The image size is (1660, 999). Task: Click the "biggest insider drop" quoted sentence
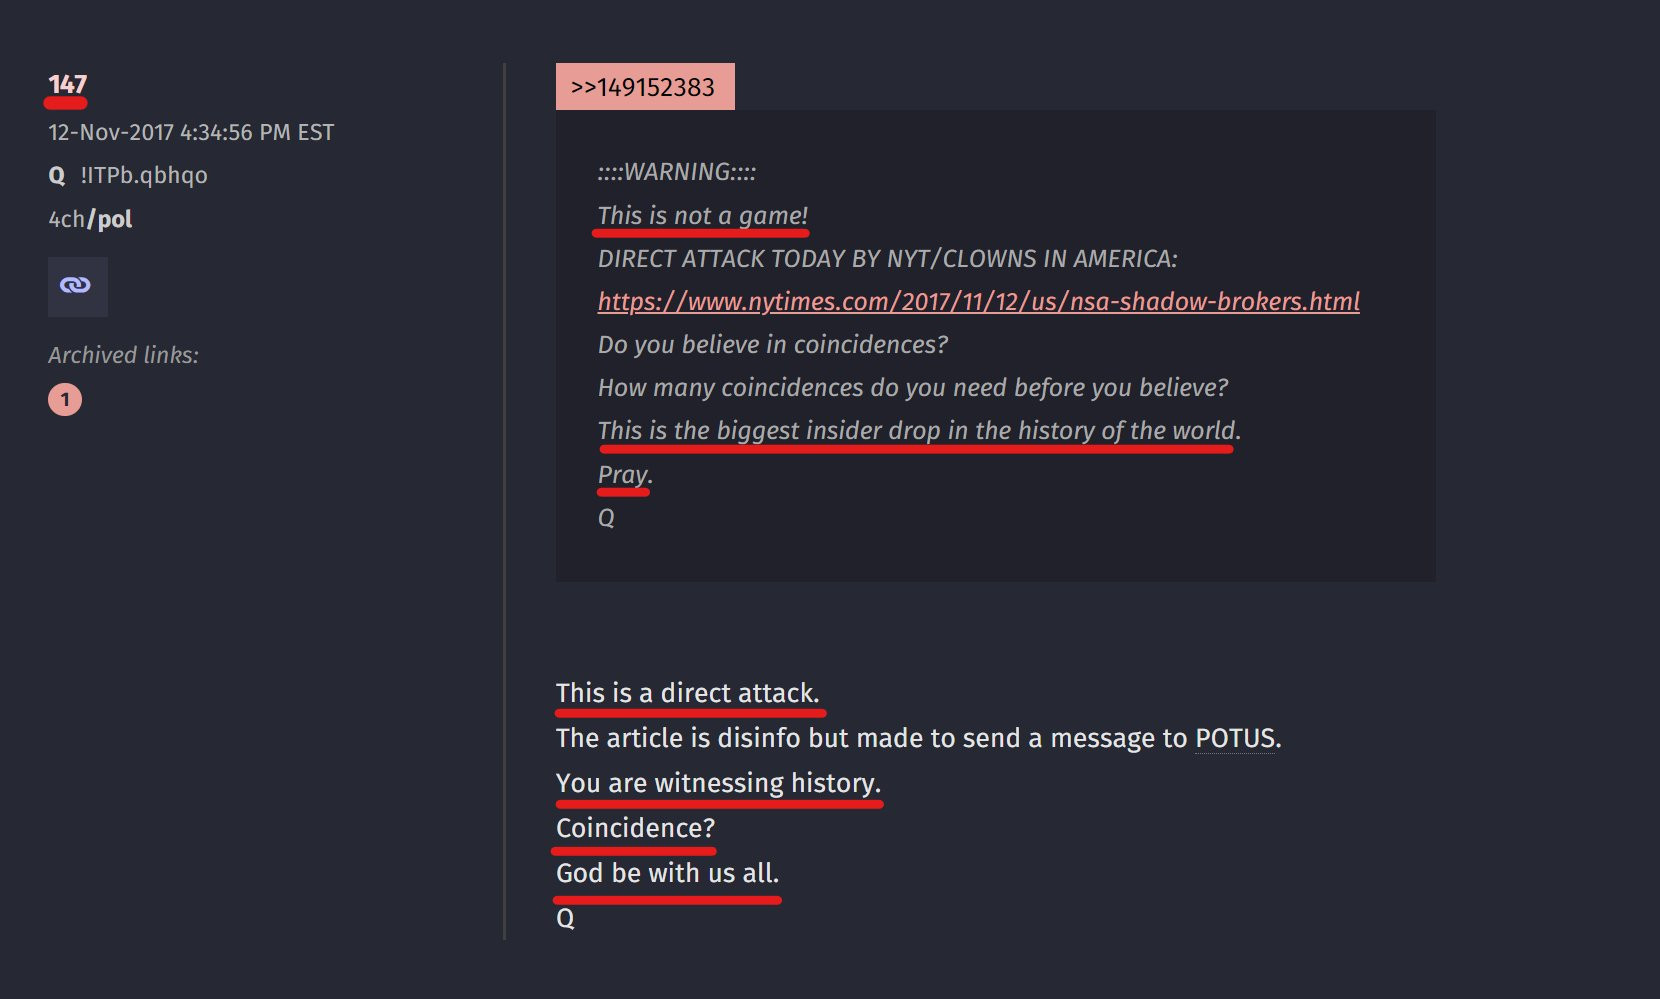point(918,431)
